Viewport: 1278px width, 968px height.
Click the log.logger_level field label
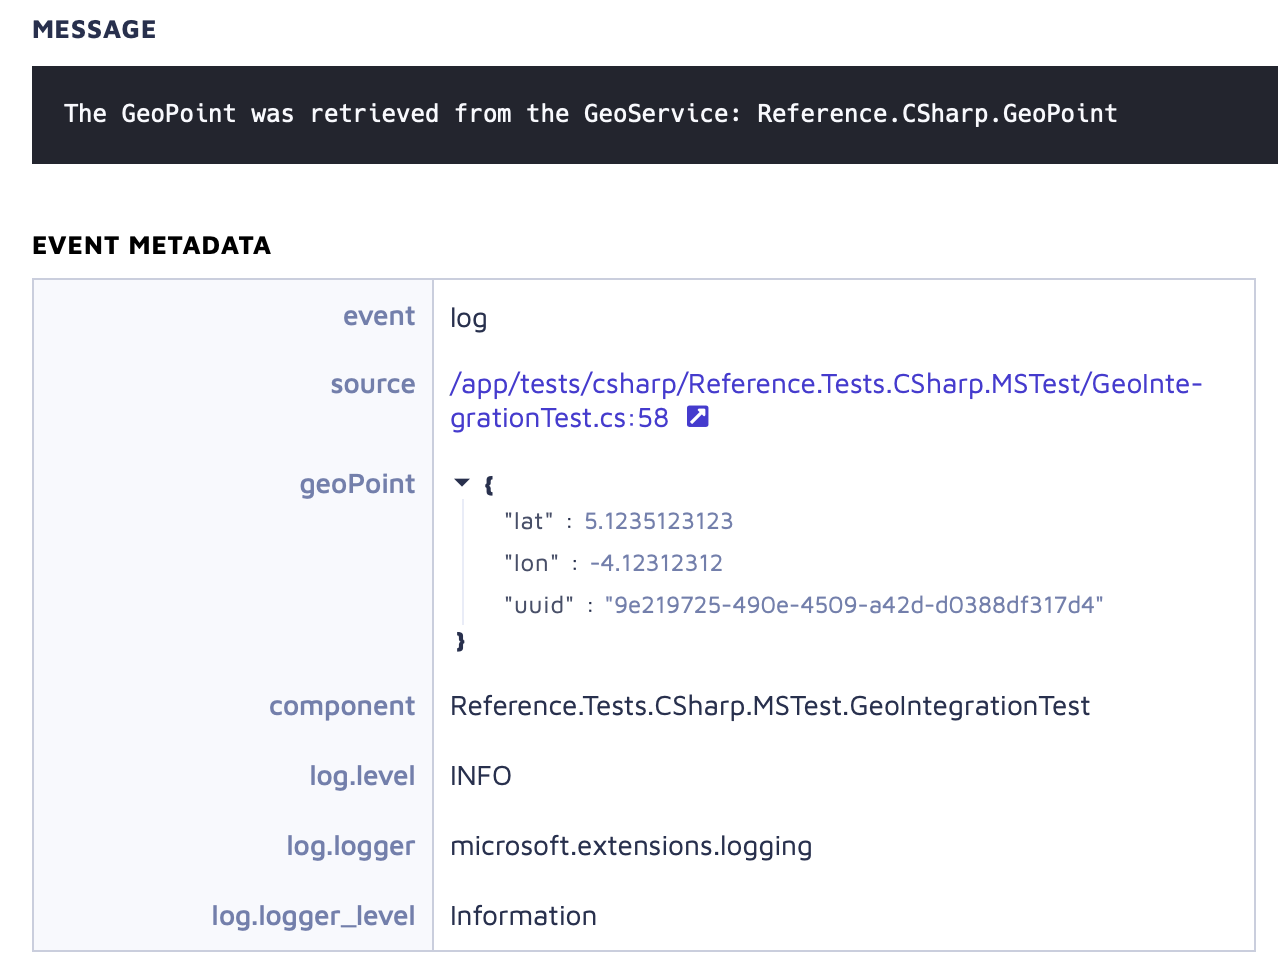point(313,915)
